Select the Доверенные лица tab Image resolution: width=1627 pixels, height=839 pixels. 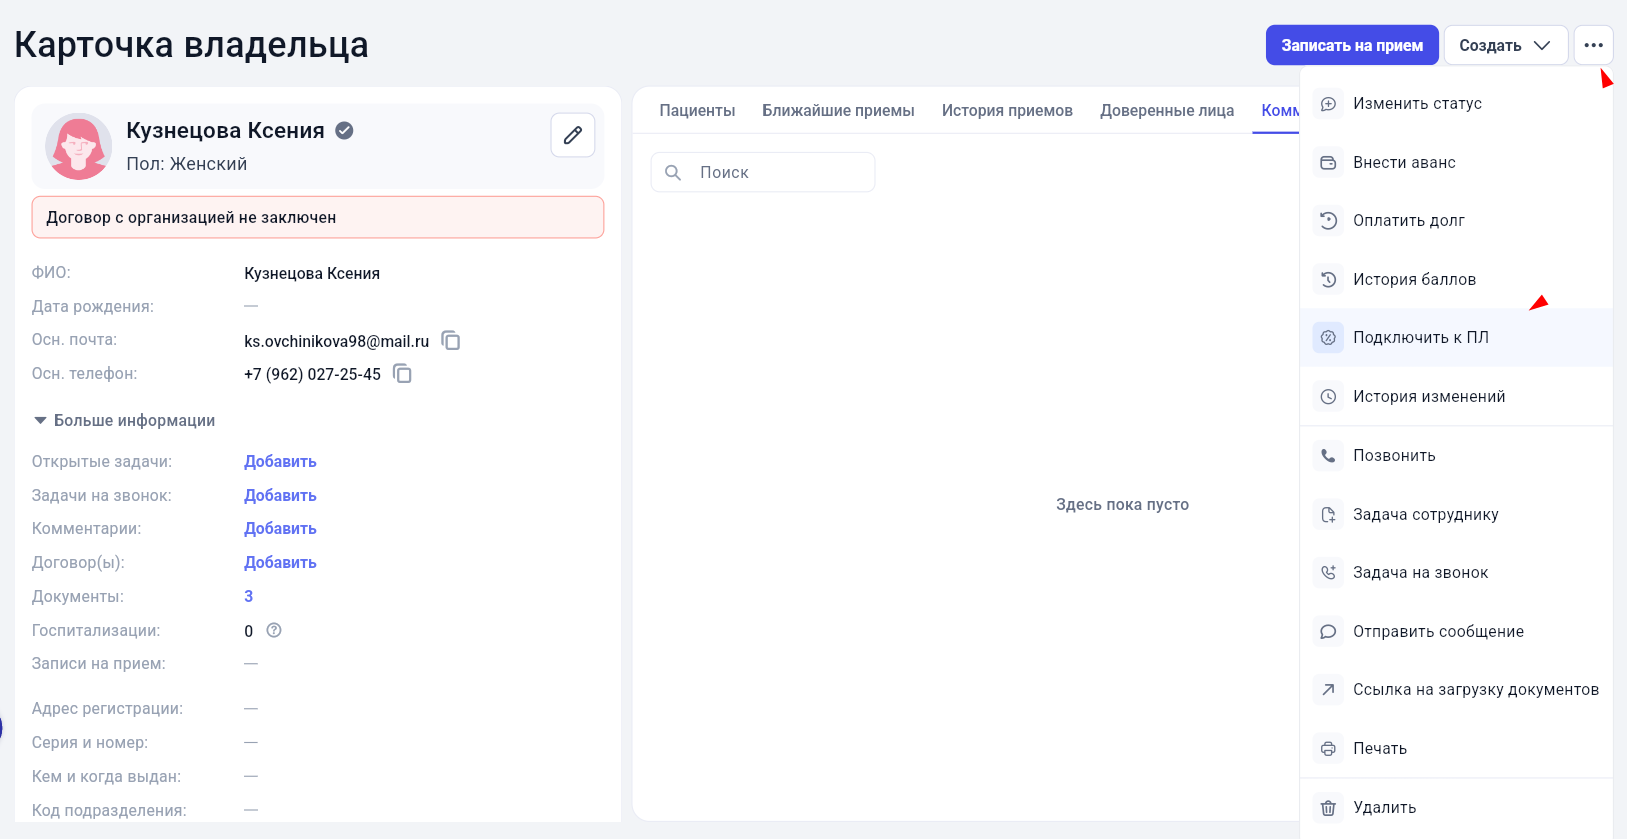pyautogui.click(x=1167, y=110)
